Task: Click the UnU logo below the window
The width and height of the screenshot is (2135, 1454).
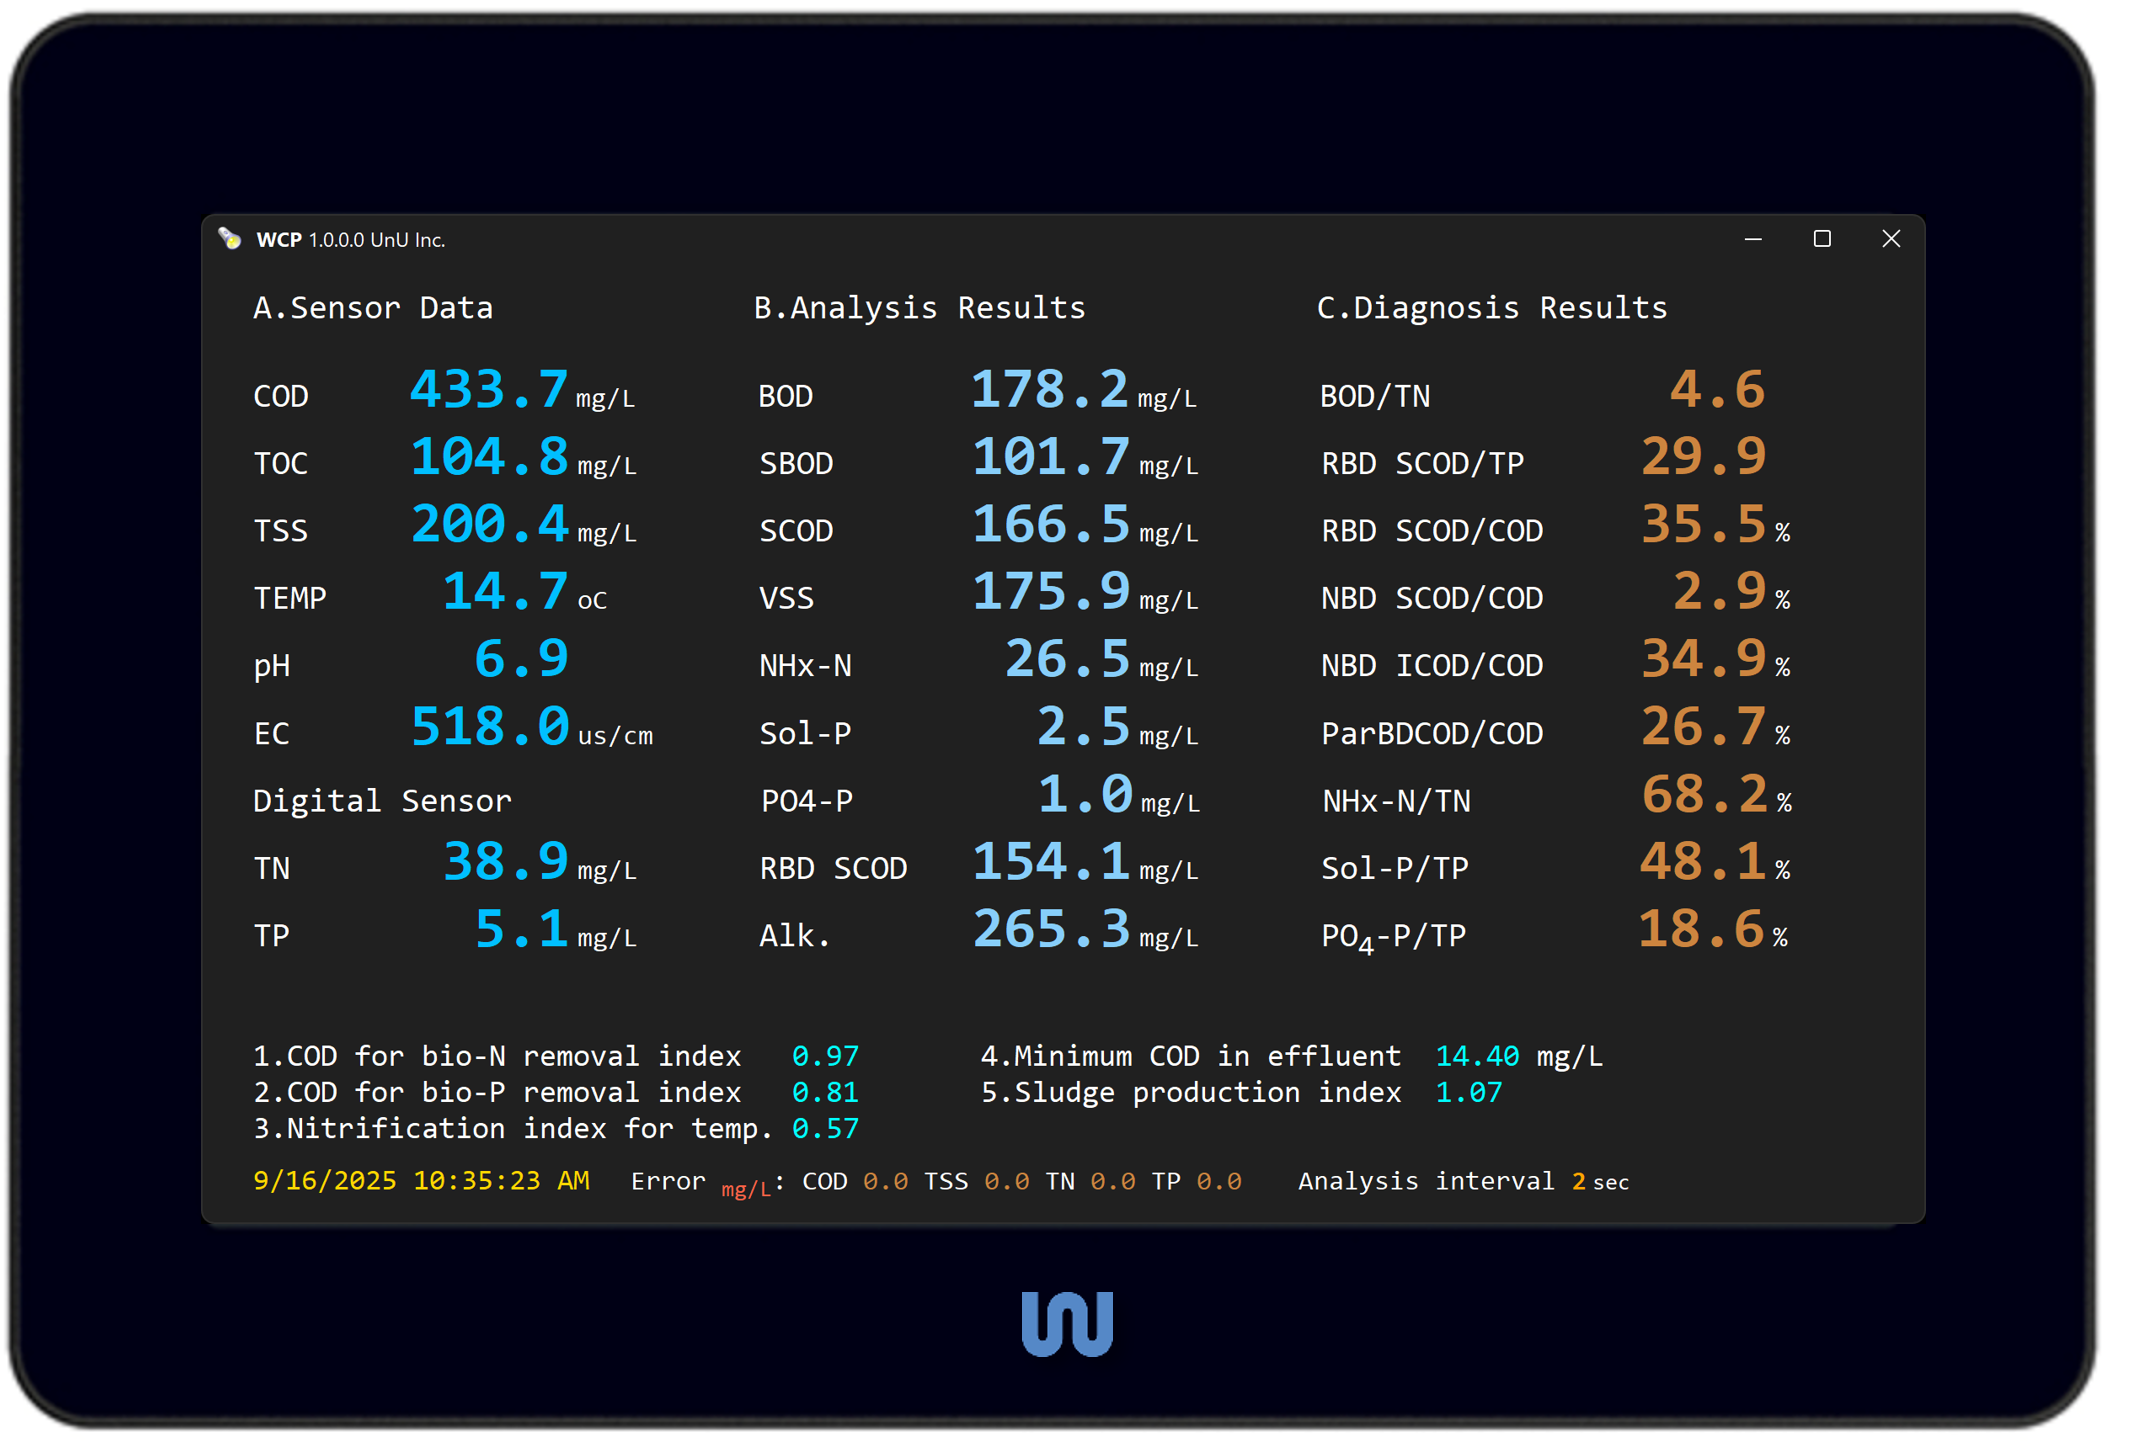Action: (1066, 1323)
